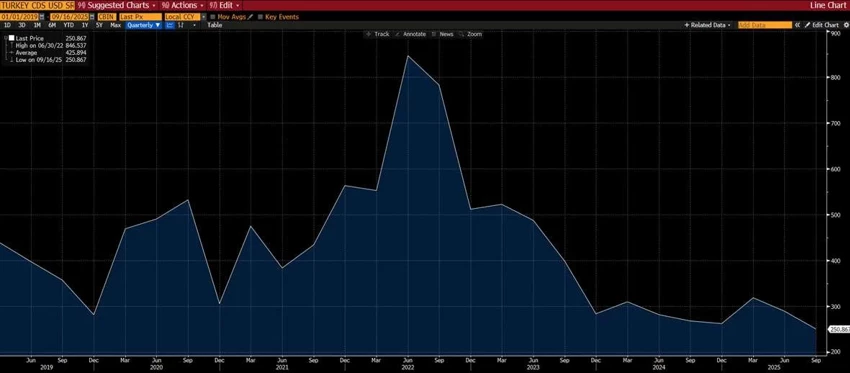This screenshot has height=373, width=850.
Task: Expand the chart type dropdown arrow
Action: pyautogui.click(x=194, y=25)
